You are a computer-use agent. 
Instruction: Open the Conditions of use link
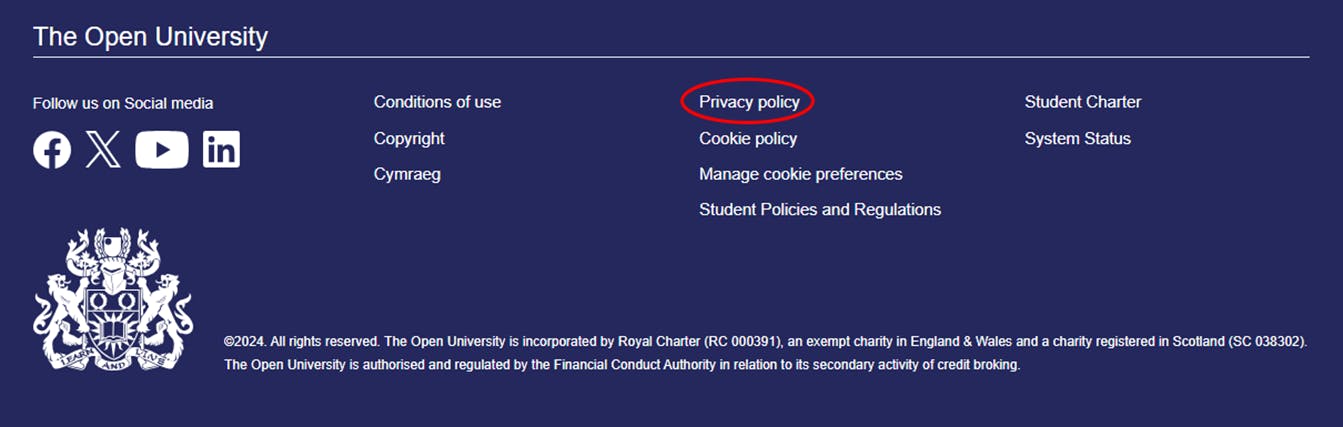(437, 102)
